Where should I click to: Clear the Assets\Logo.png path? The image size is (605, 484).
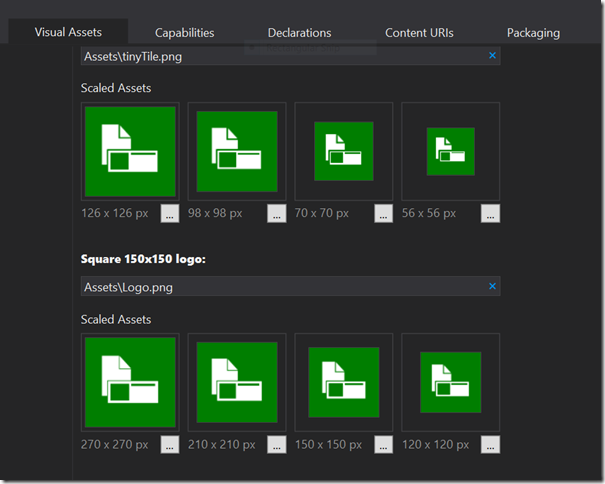[492, 286]
